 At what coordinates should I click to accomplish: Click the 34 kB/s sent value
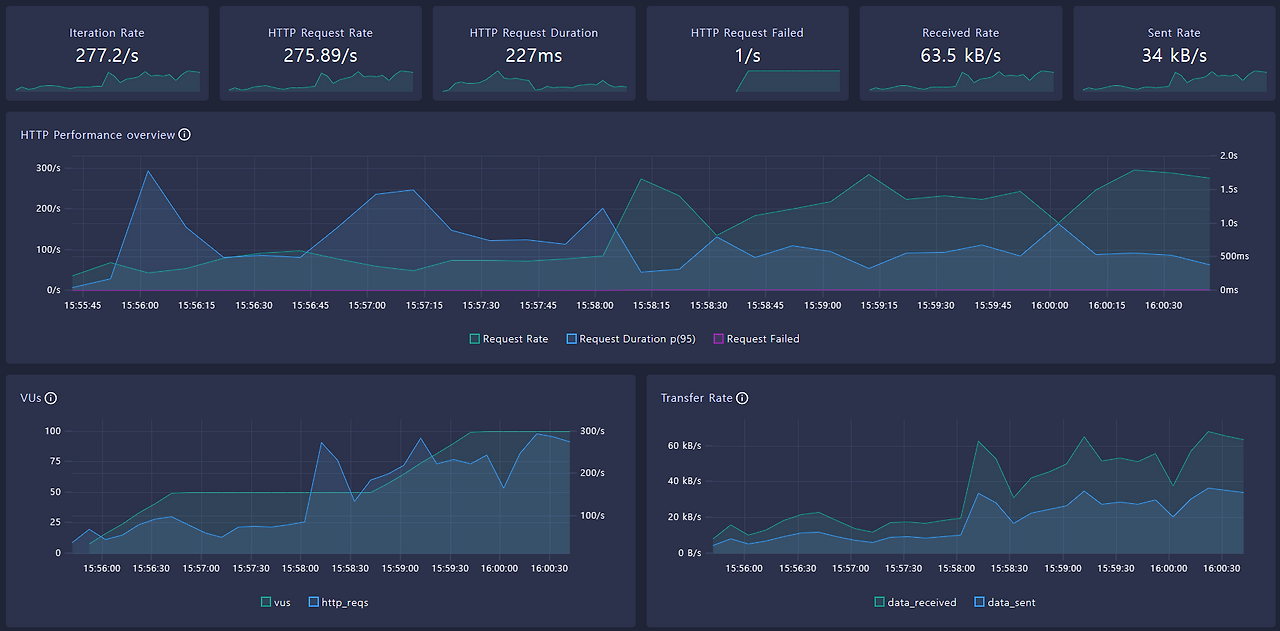click(1174, 55)
